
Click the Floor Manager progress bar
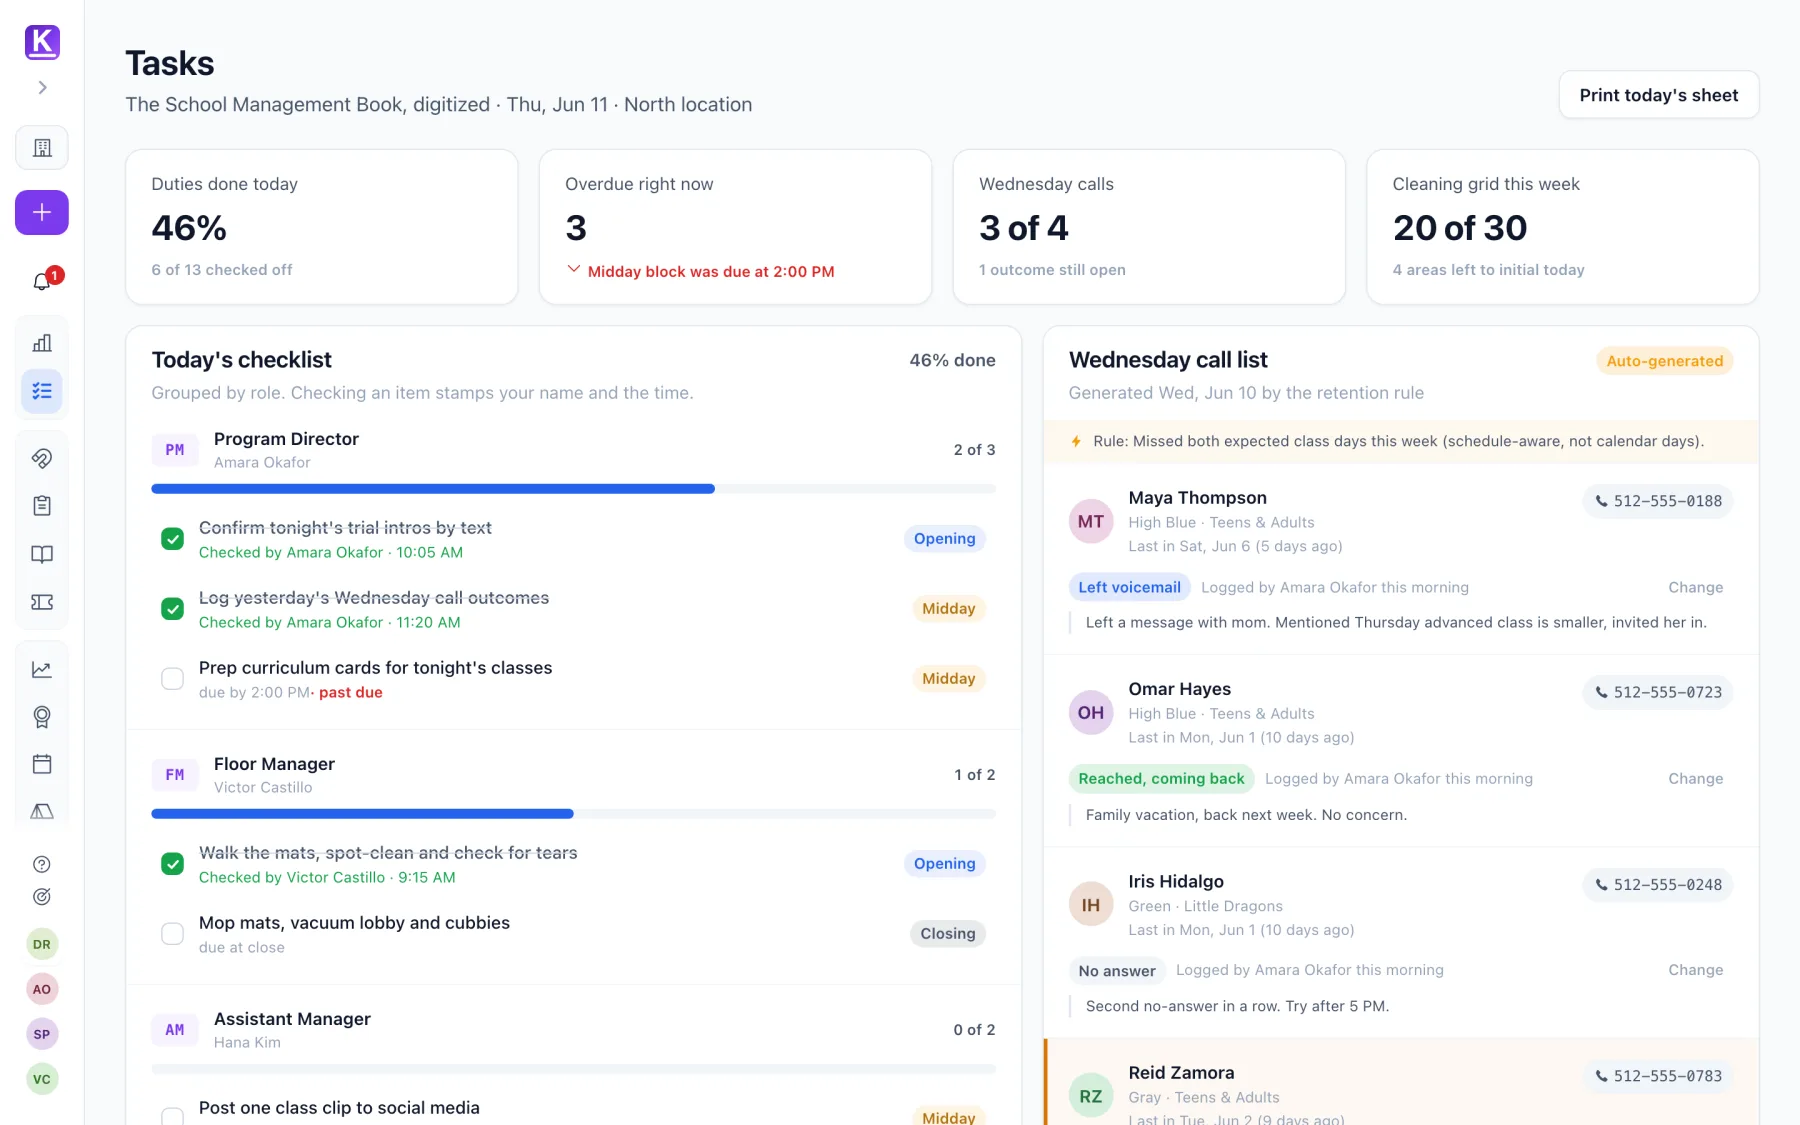point(573,814)
